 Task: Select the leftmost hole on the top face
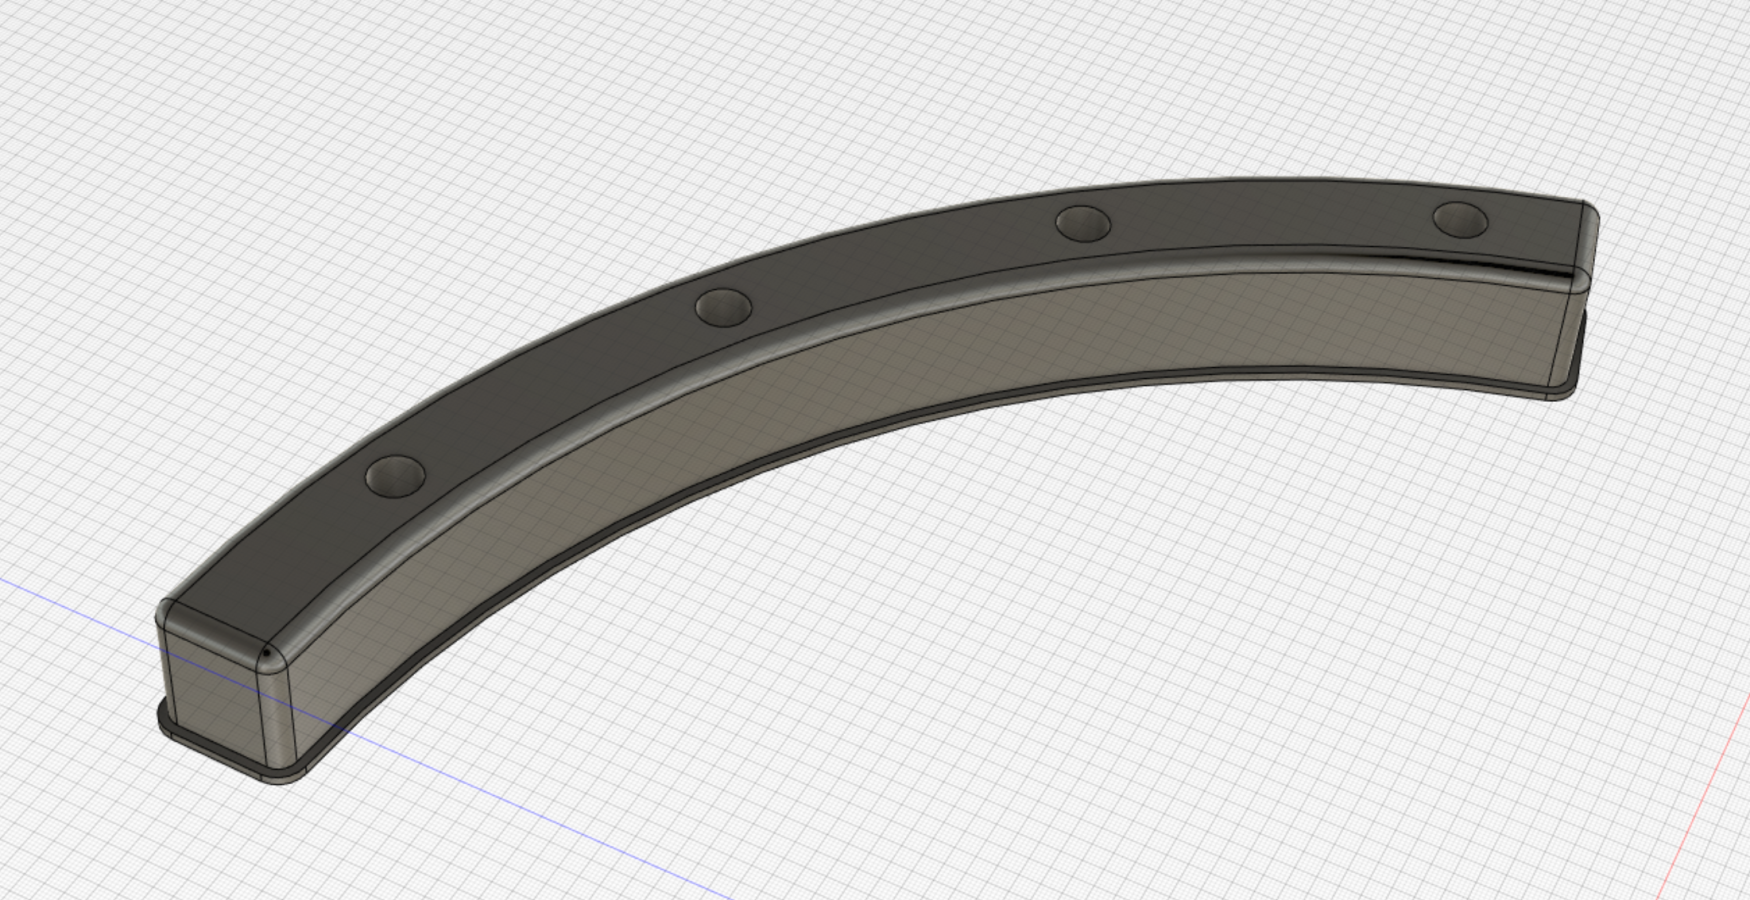(396, 476)
